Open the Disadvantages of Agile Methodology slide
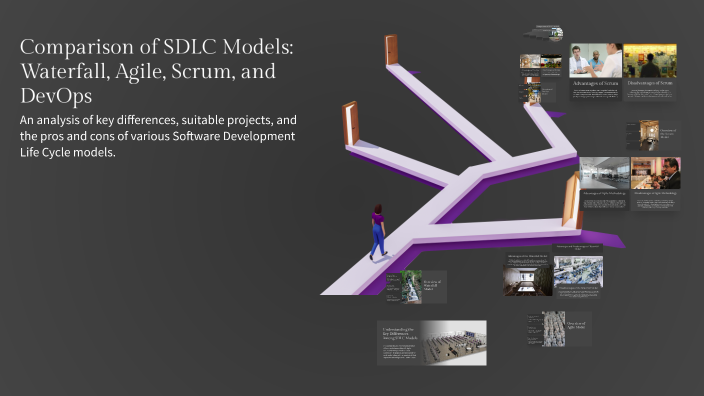Viewport: 704px width, 396px height. pyautogui.click(x=656, y=184)
